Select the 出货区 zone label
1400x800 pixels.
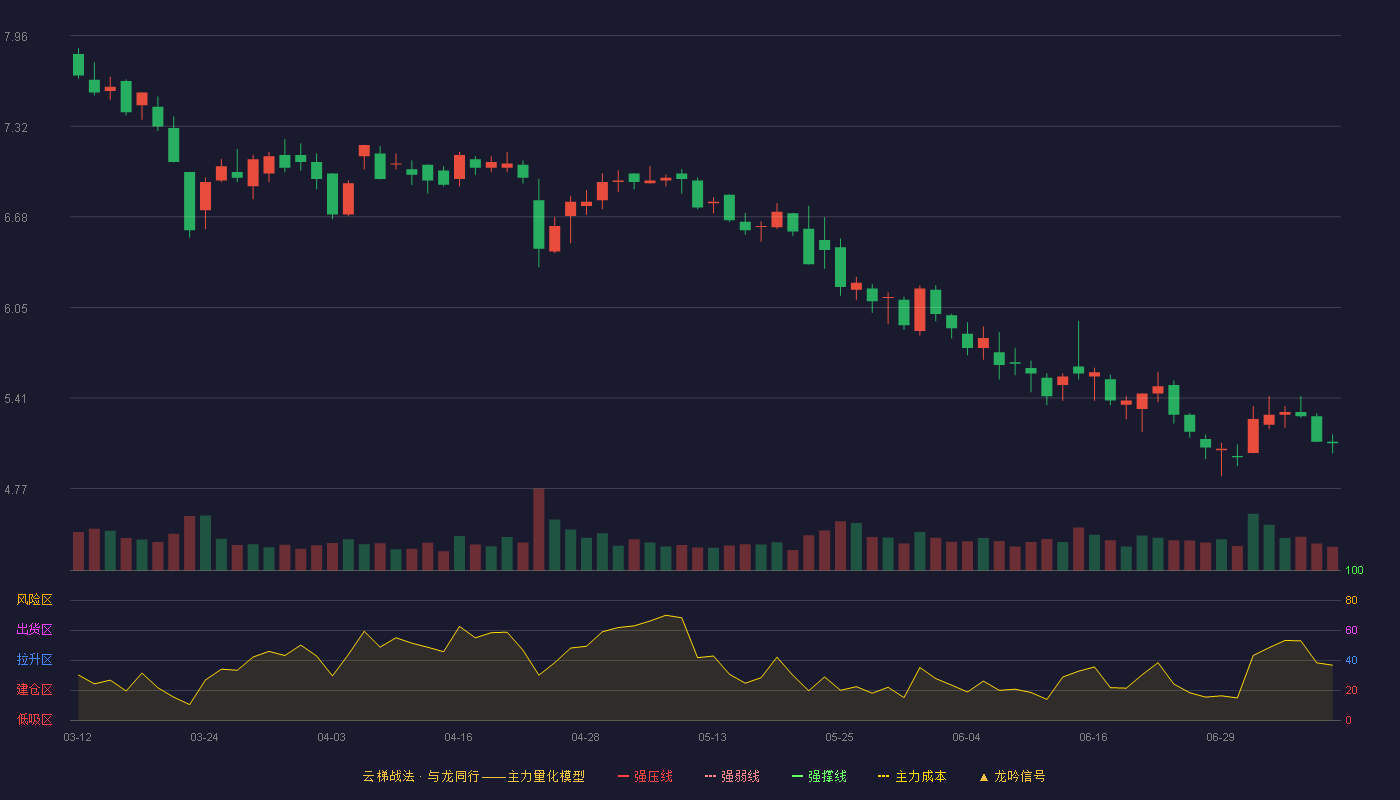tap(34, 630)
